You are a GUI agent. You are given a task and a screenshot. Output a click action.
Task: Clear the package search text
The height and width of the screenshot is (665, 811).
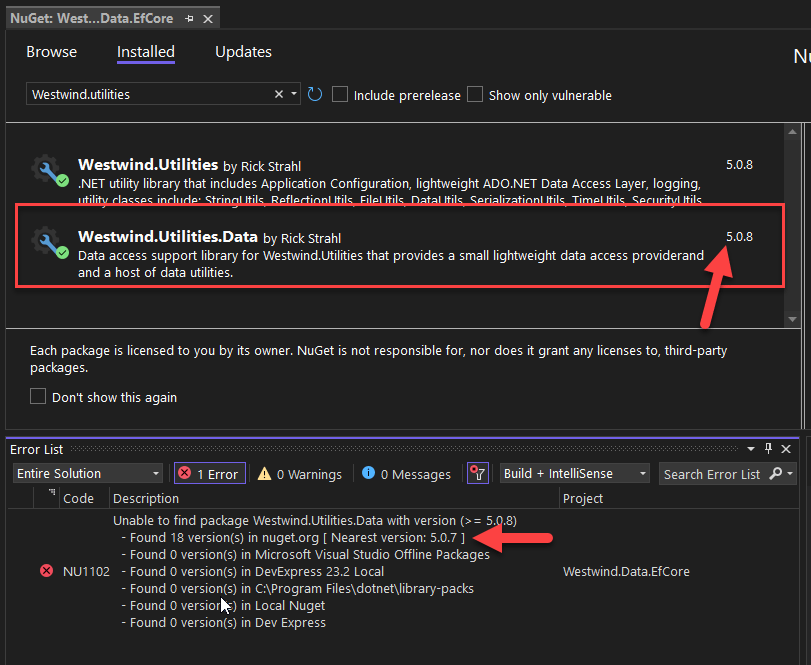point(279,94)
